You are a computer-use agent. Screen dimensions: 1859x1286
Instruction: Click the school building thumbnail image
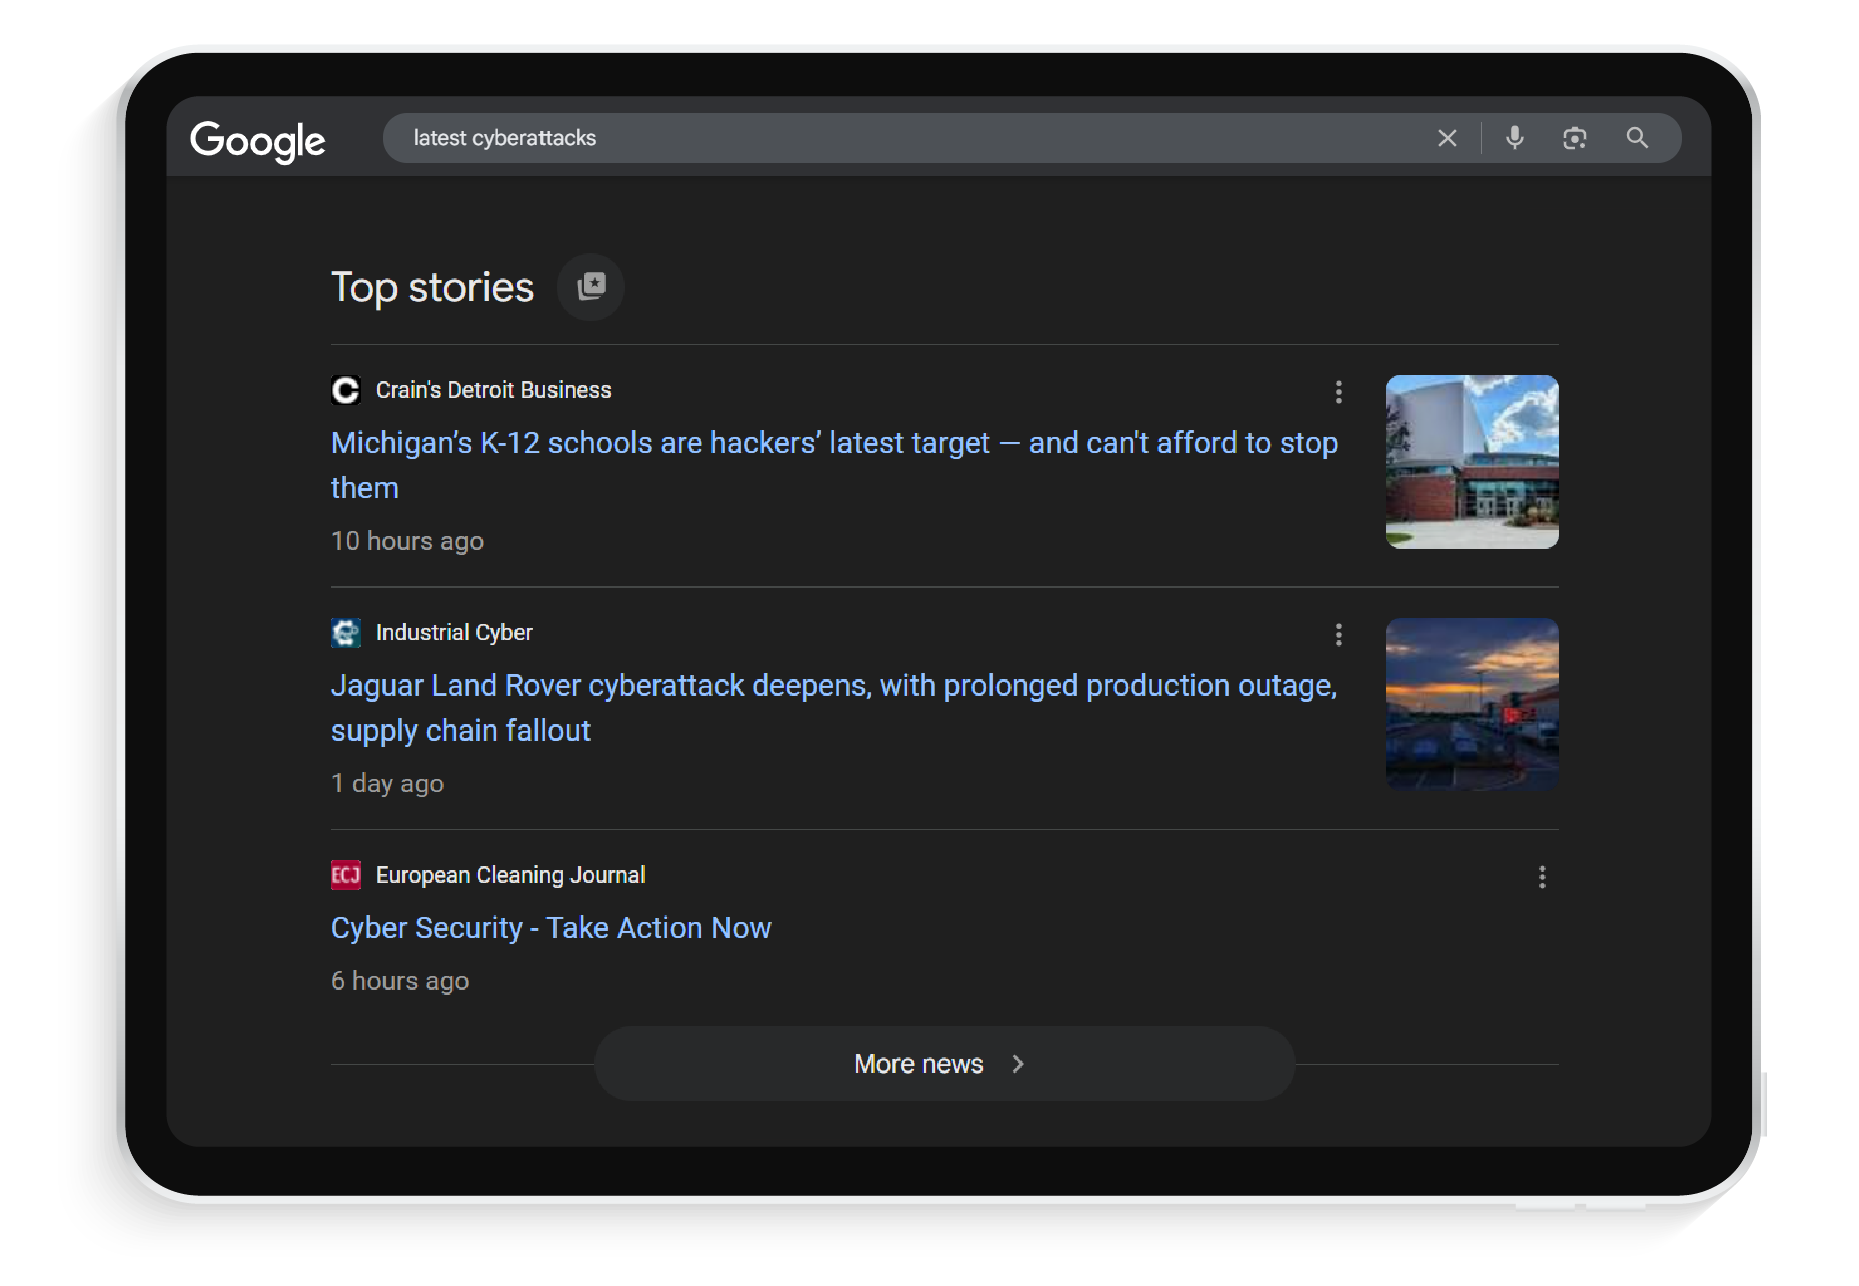pos(1471,462)
